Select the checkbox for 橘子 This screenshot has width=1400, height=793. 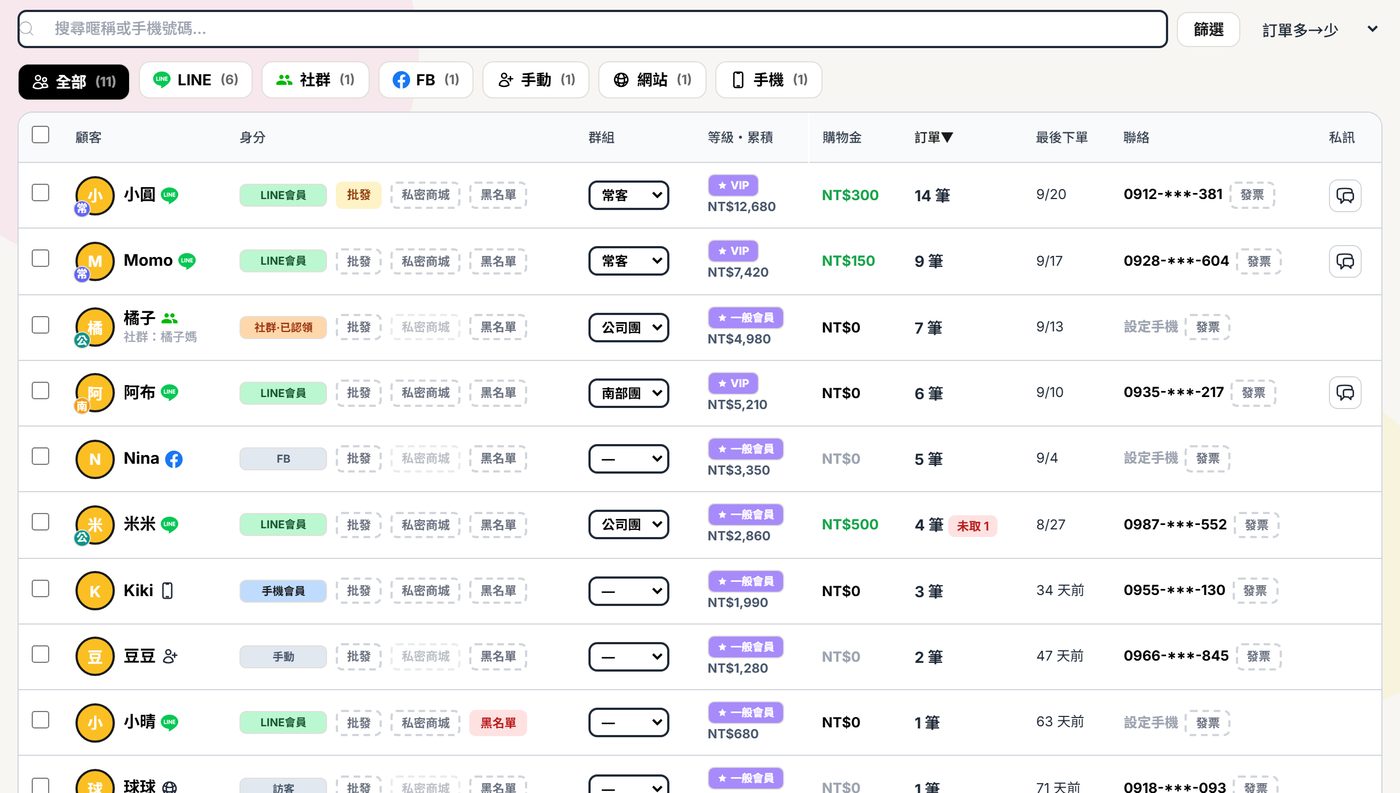tap(40, 324)
